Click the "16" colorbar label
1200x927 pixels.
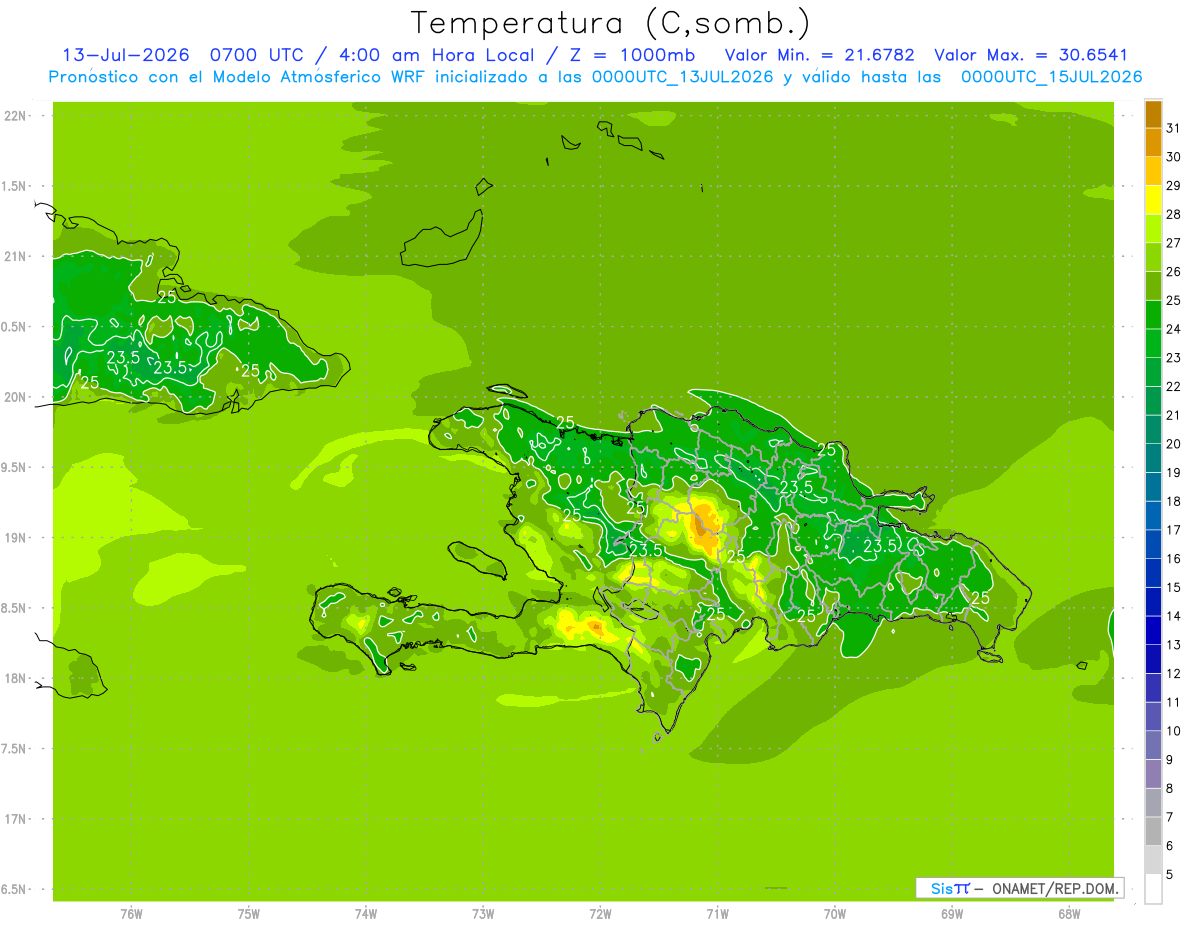click(1173, 559)
